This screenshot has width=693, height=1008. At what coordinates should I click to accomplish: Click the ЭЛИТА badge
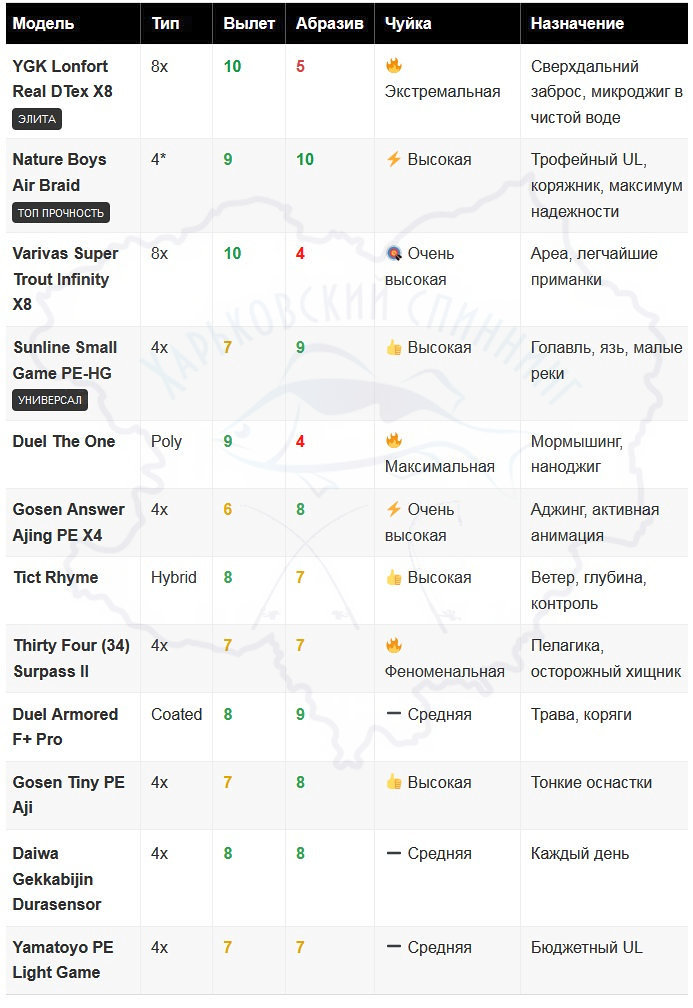(x=38, y=119)
